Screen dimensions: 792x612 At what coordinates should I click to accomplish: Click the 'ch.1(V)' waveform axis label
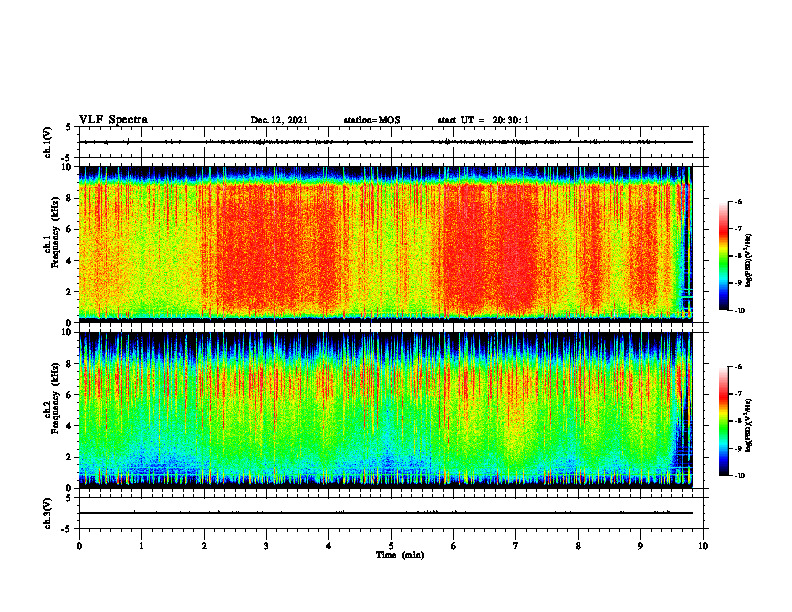(47, 142)
